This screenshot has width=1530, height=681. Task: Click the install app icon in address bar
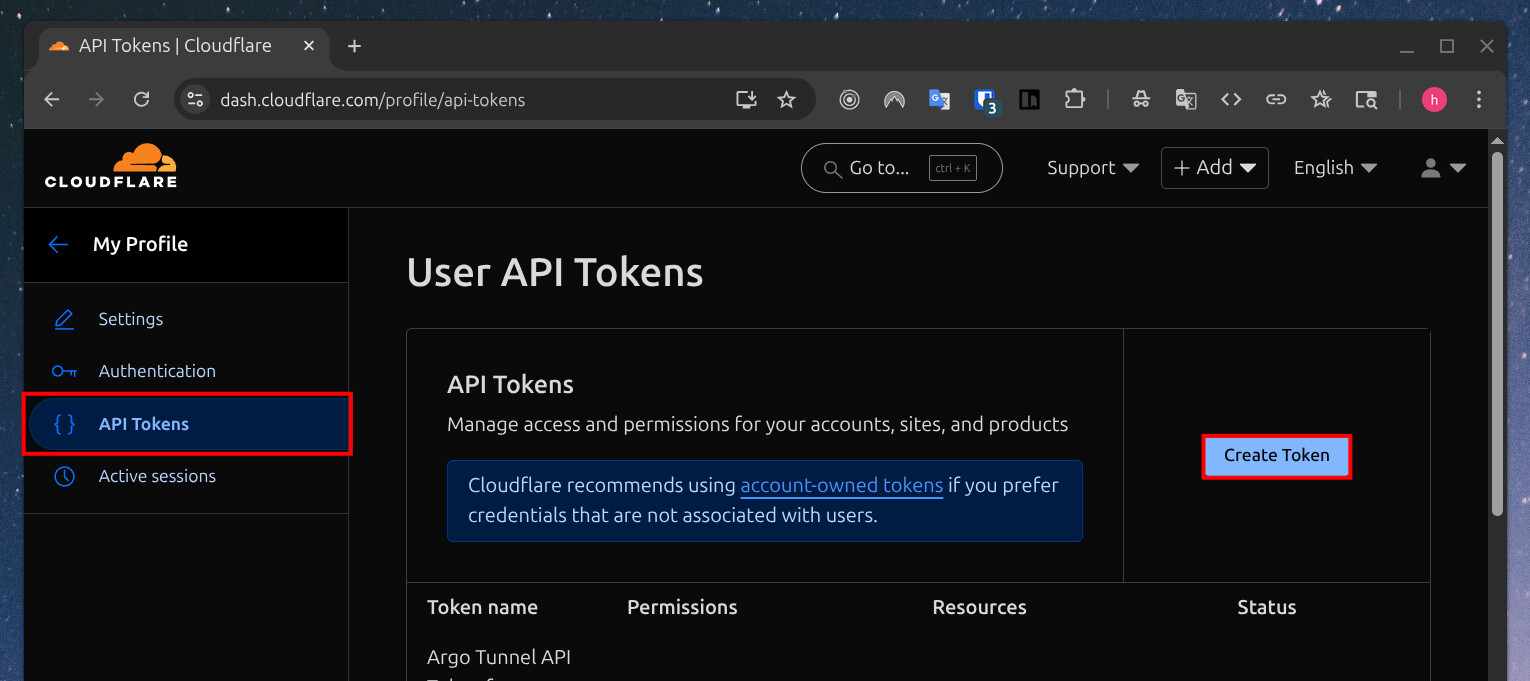coord(746,99)
